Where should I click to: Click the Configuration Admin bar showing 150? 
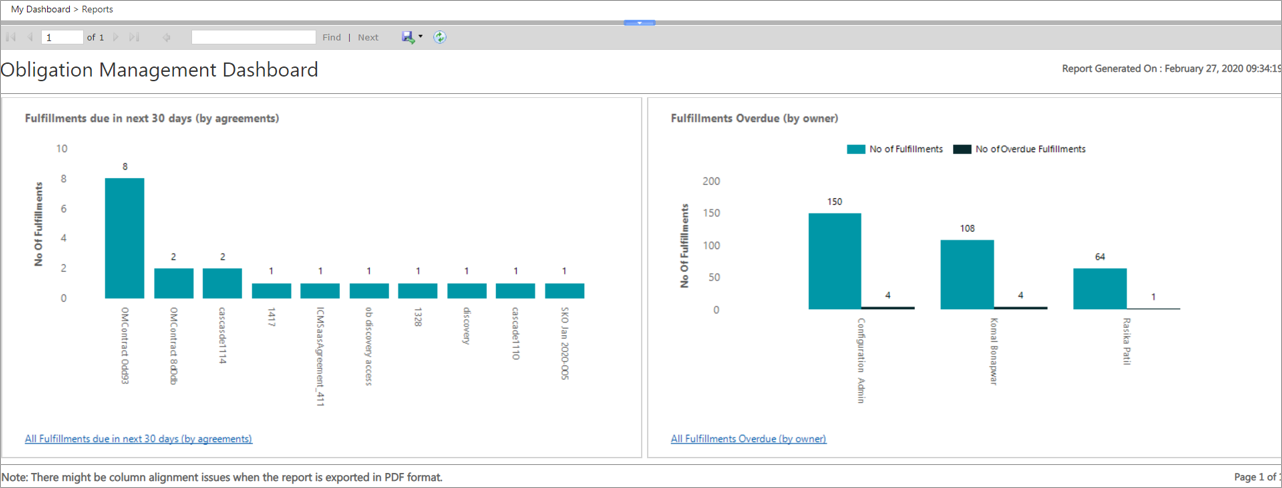pos(835,260)
